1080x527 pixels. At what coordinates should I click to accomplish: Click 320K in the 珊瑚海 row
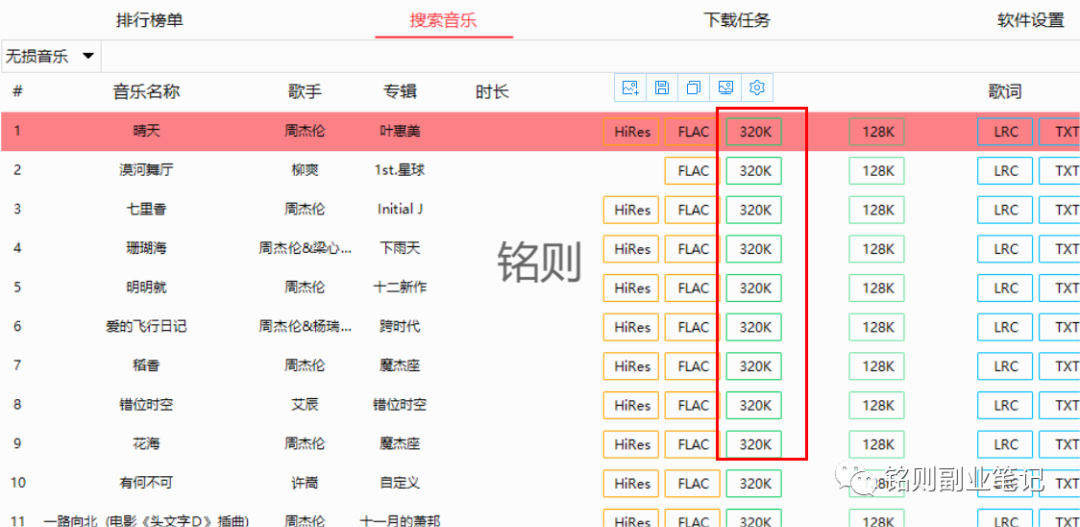[x=754, y=249]
